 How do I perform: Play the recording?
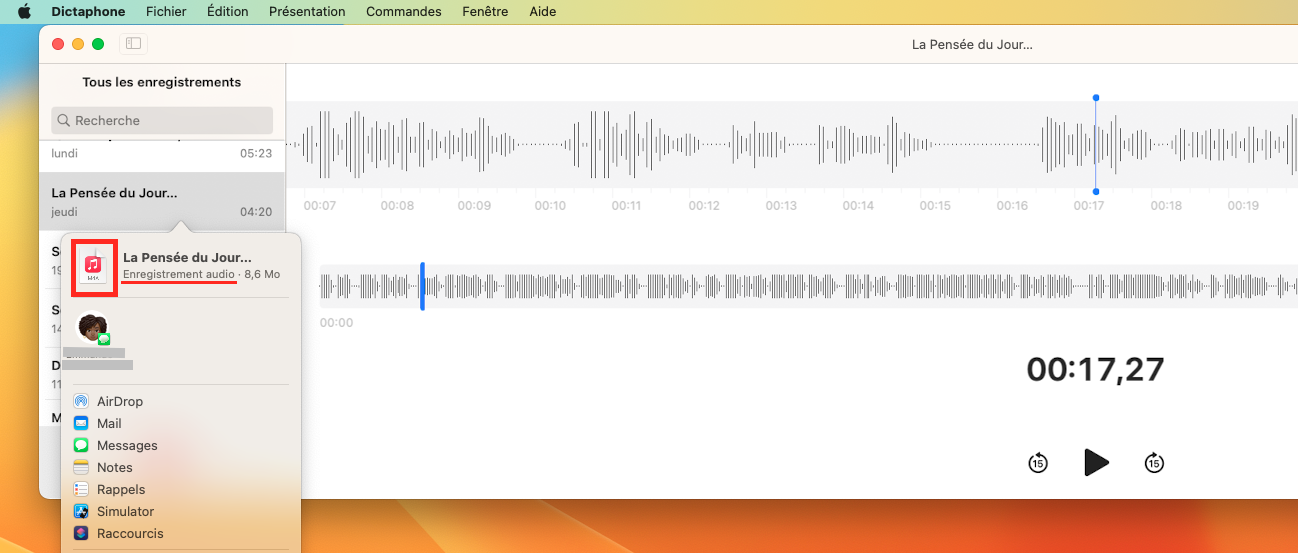point(1096,462)
